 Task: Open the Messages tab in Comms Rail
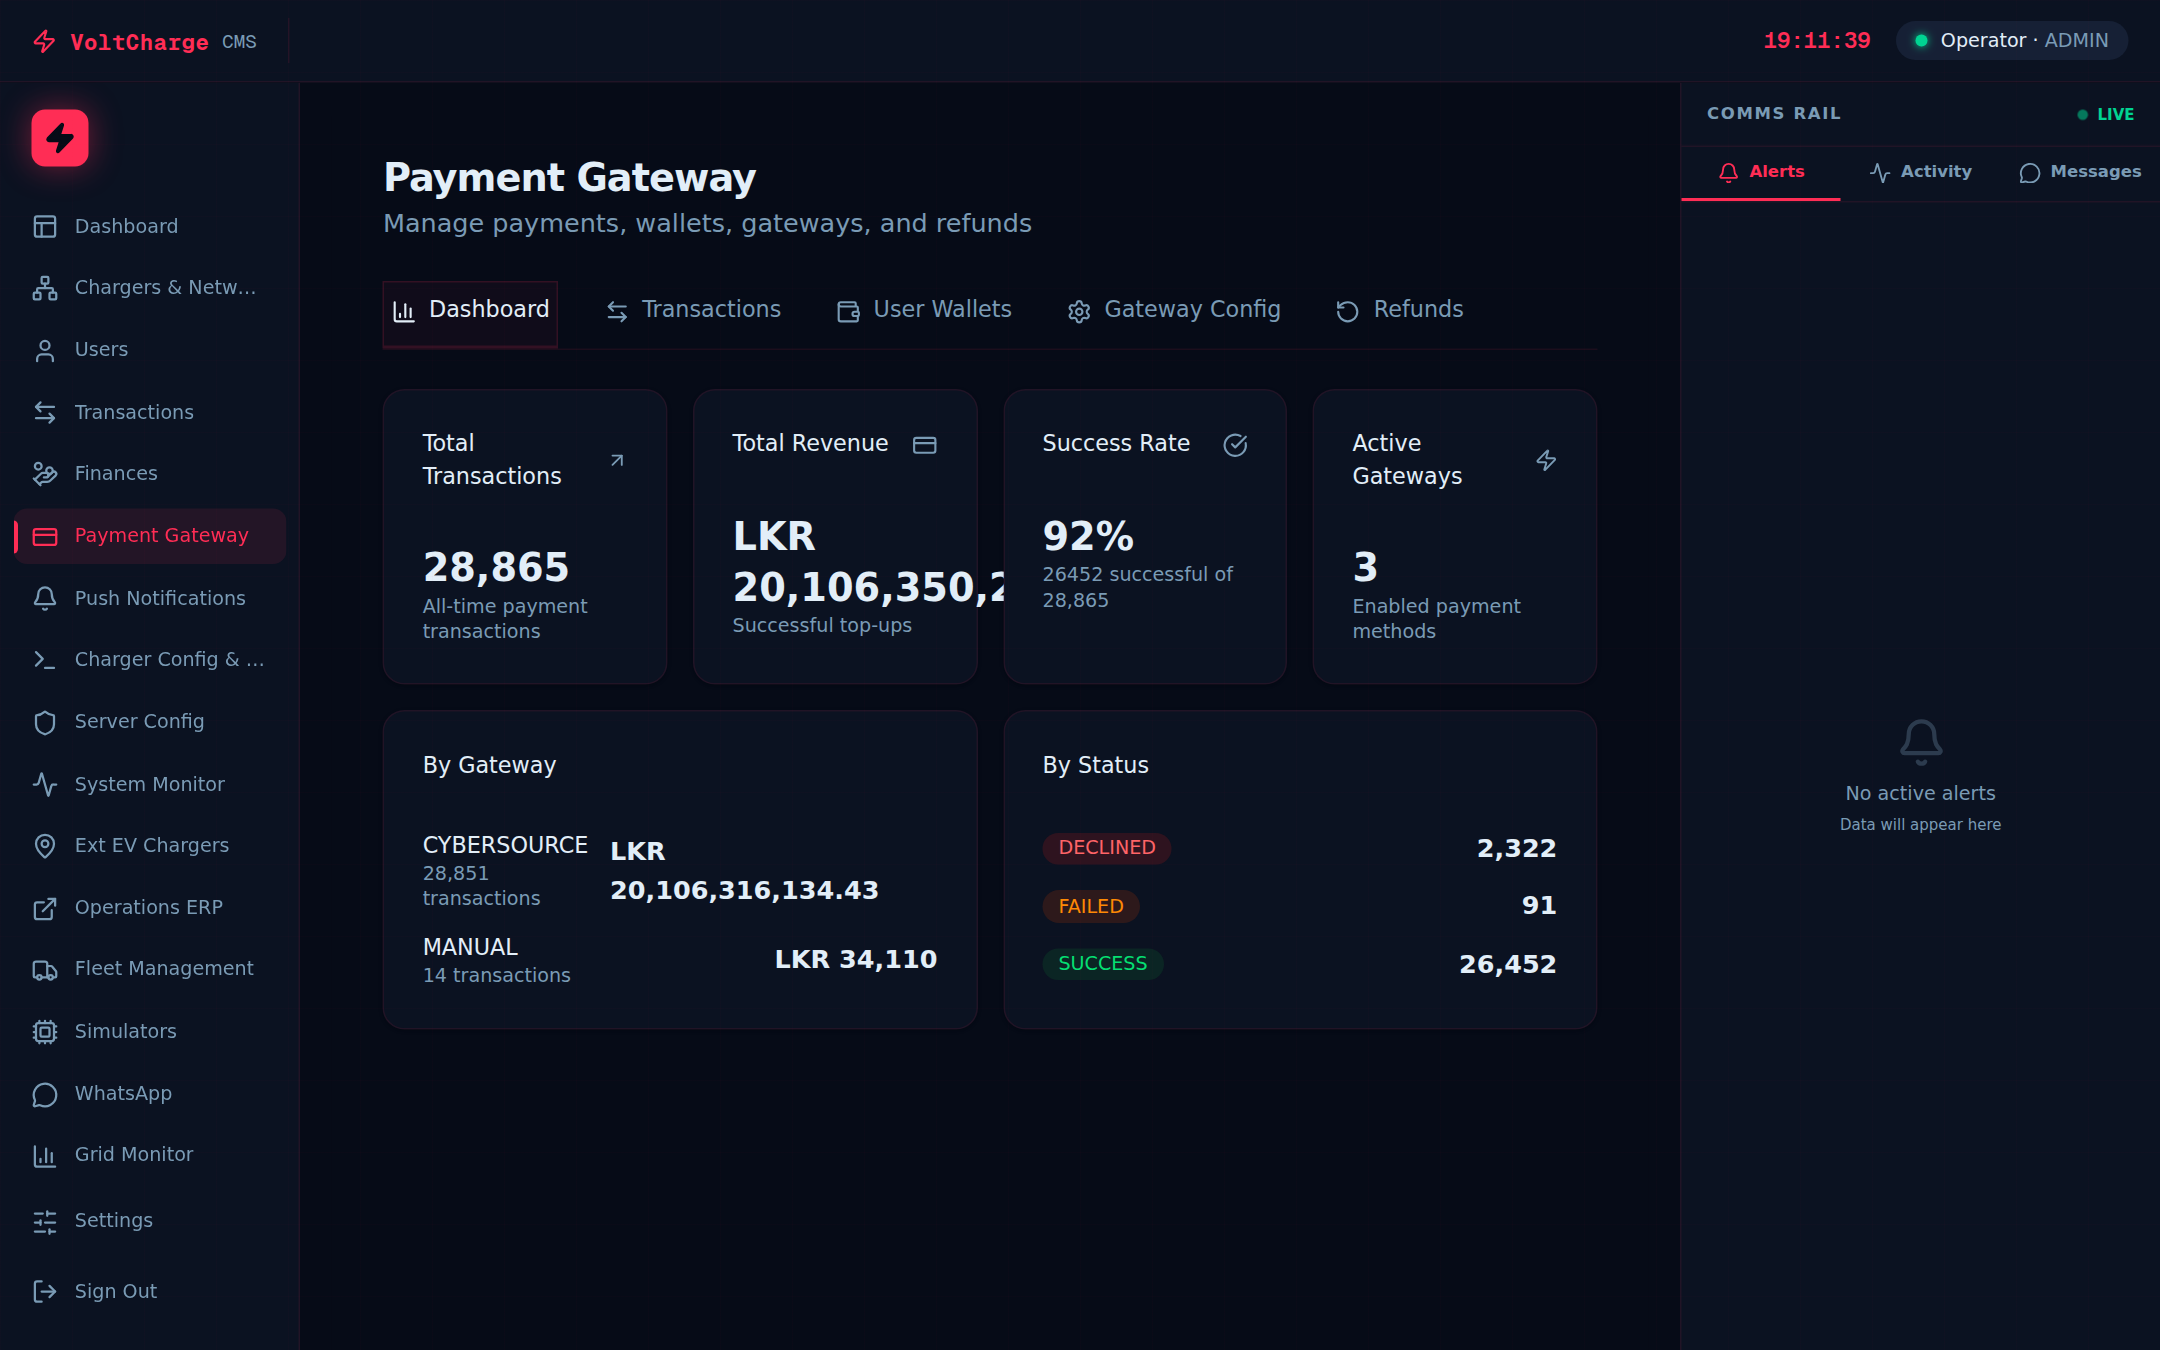[x=2080, y=171]
